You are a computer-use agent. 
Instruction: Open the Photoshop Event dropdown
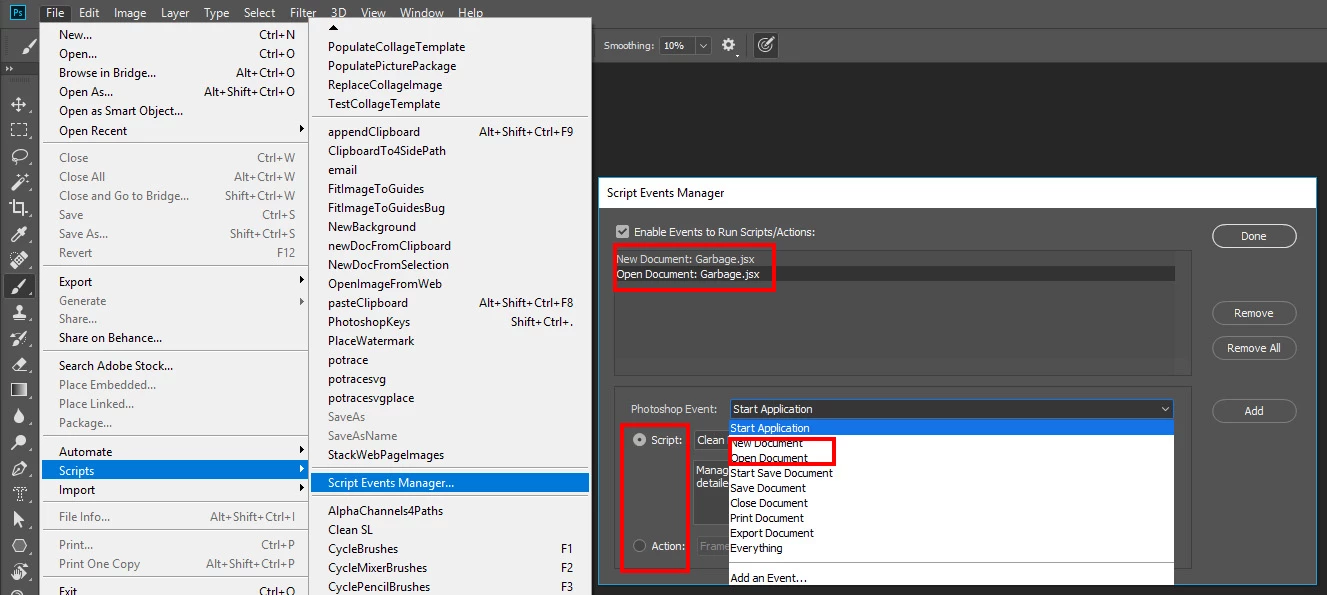point(951,409)
